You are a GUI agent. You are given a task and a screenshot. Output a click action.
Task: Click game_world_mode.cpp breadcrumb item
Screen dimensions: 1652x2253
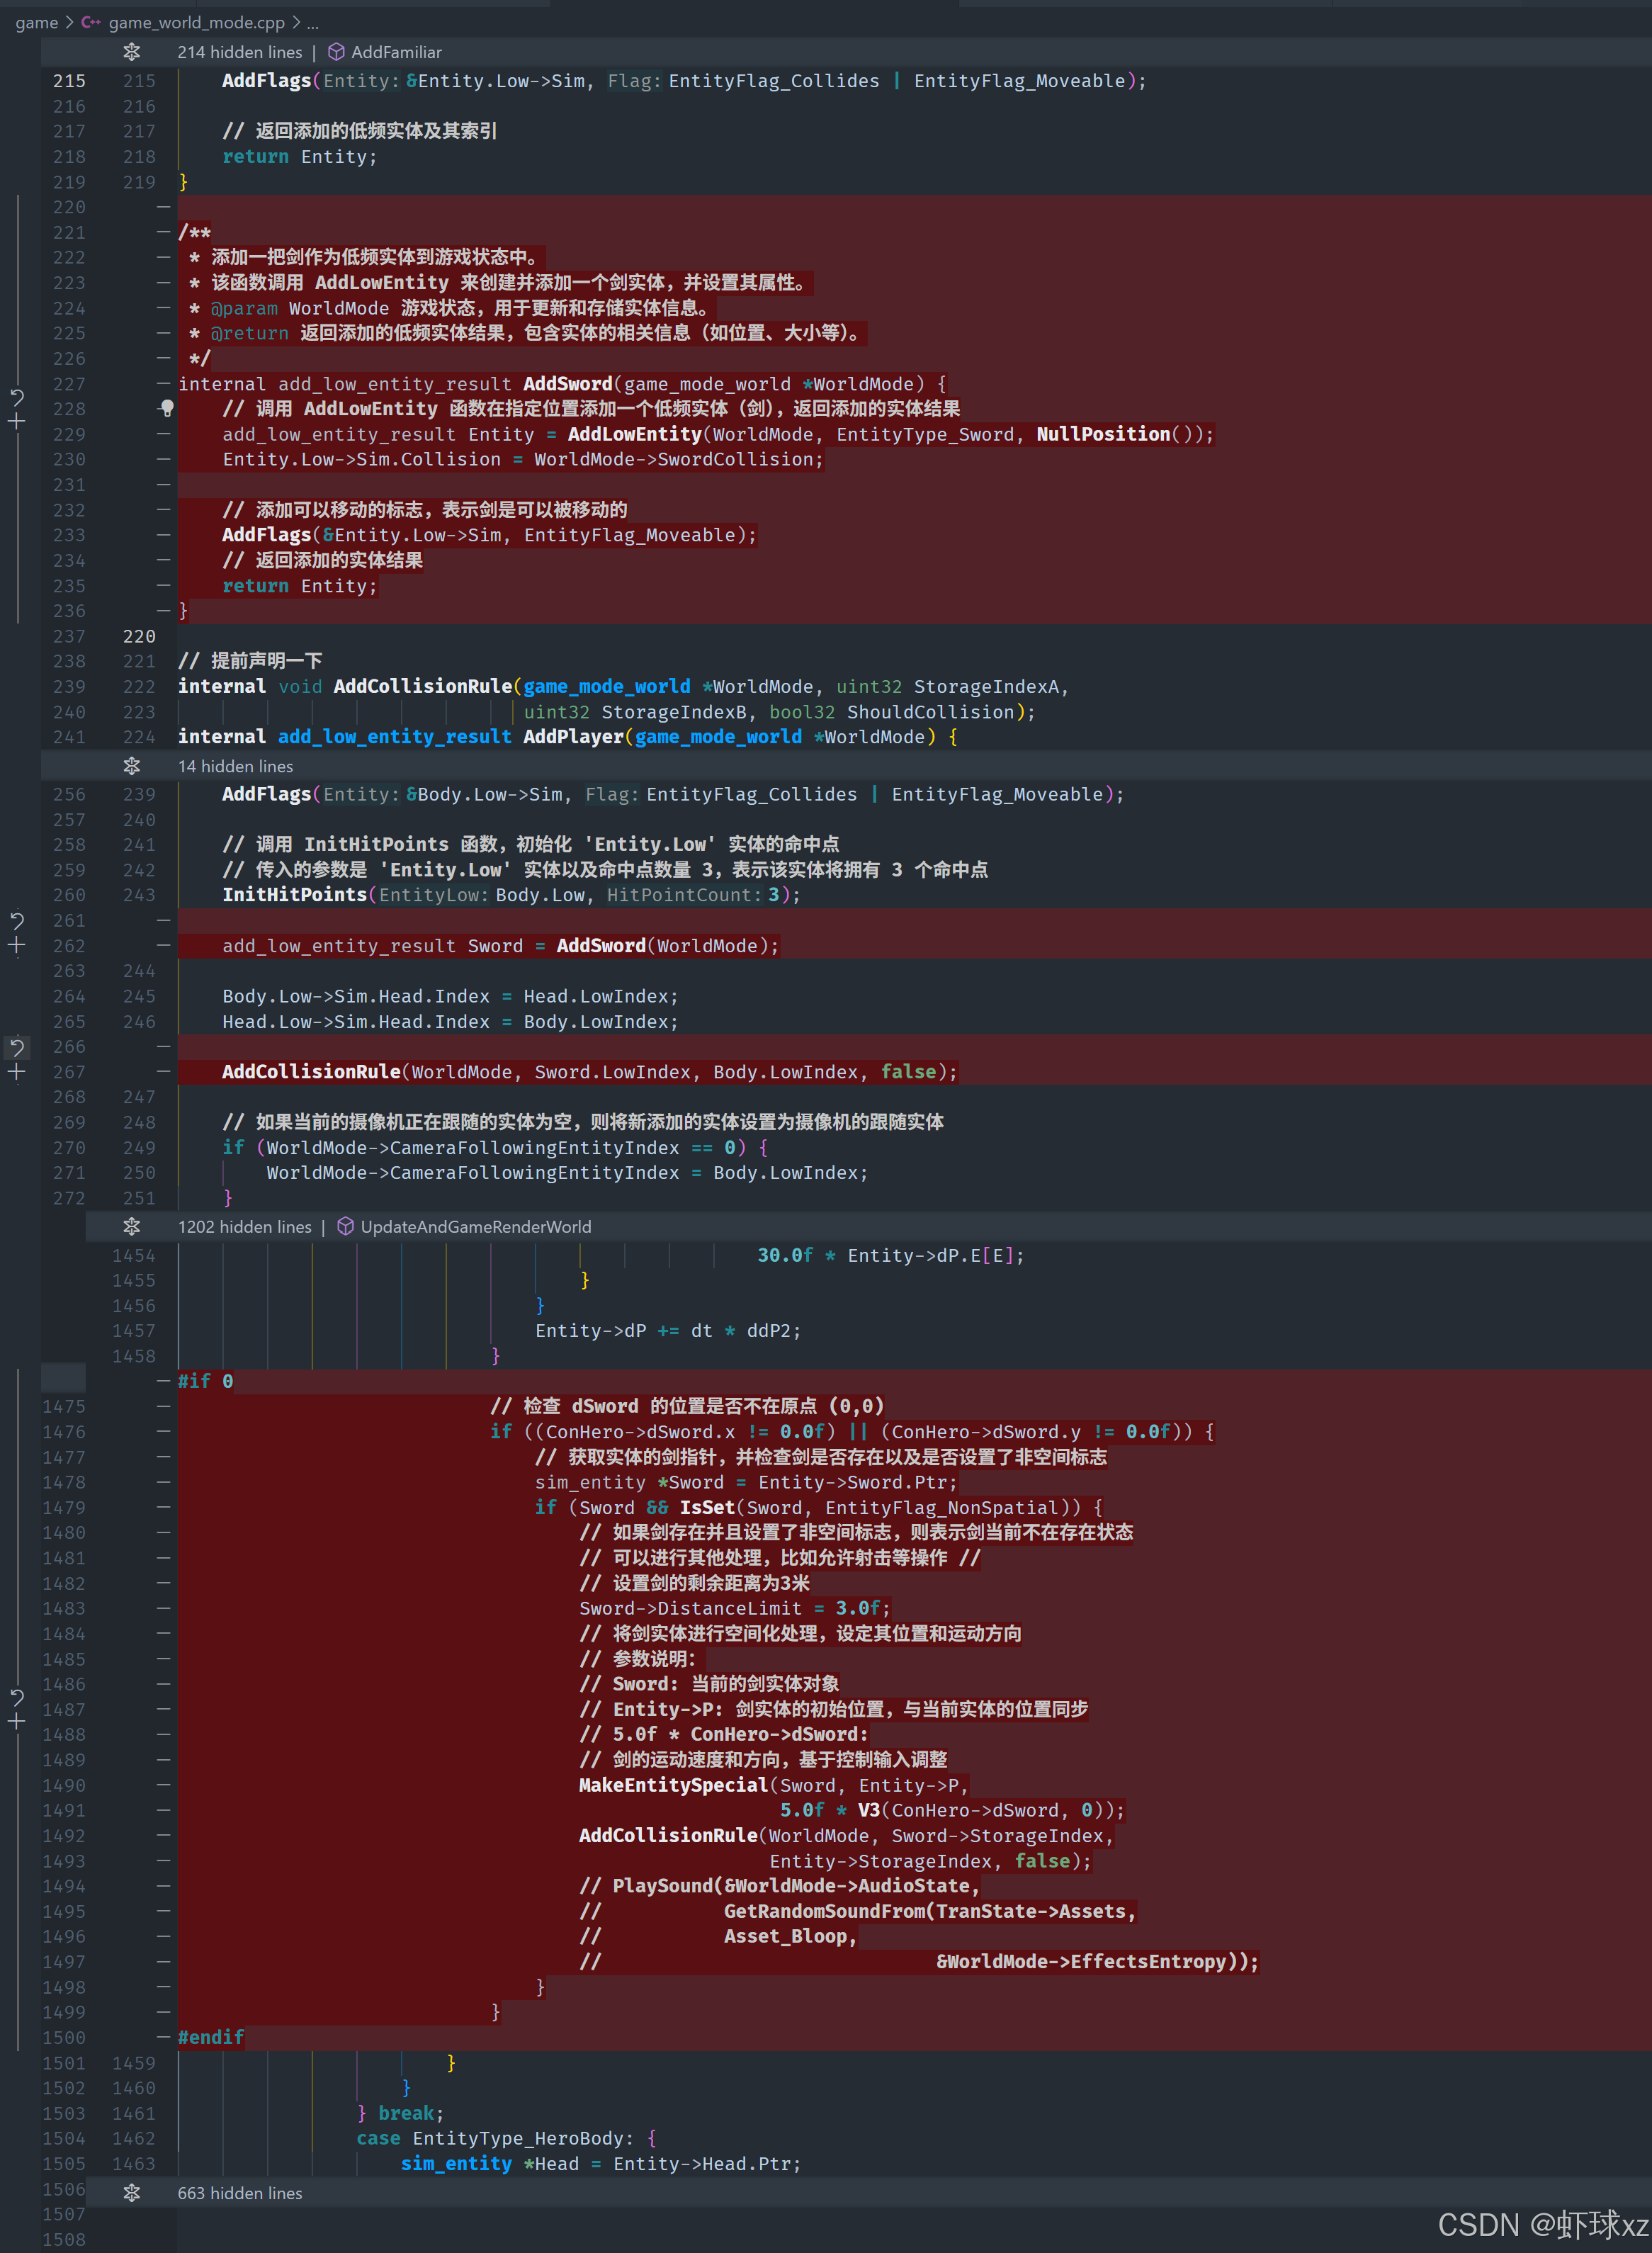tap(196, 22)
